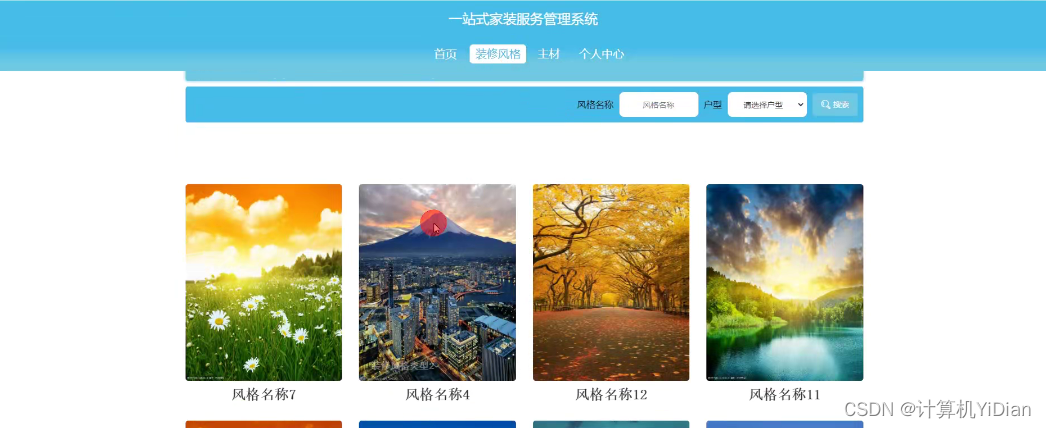1046x428 pixels.
Task: Open the partially visible blue thumbnail below 风格名称4
Action: (x=438, y=425)
